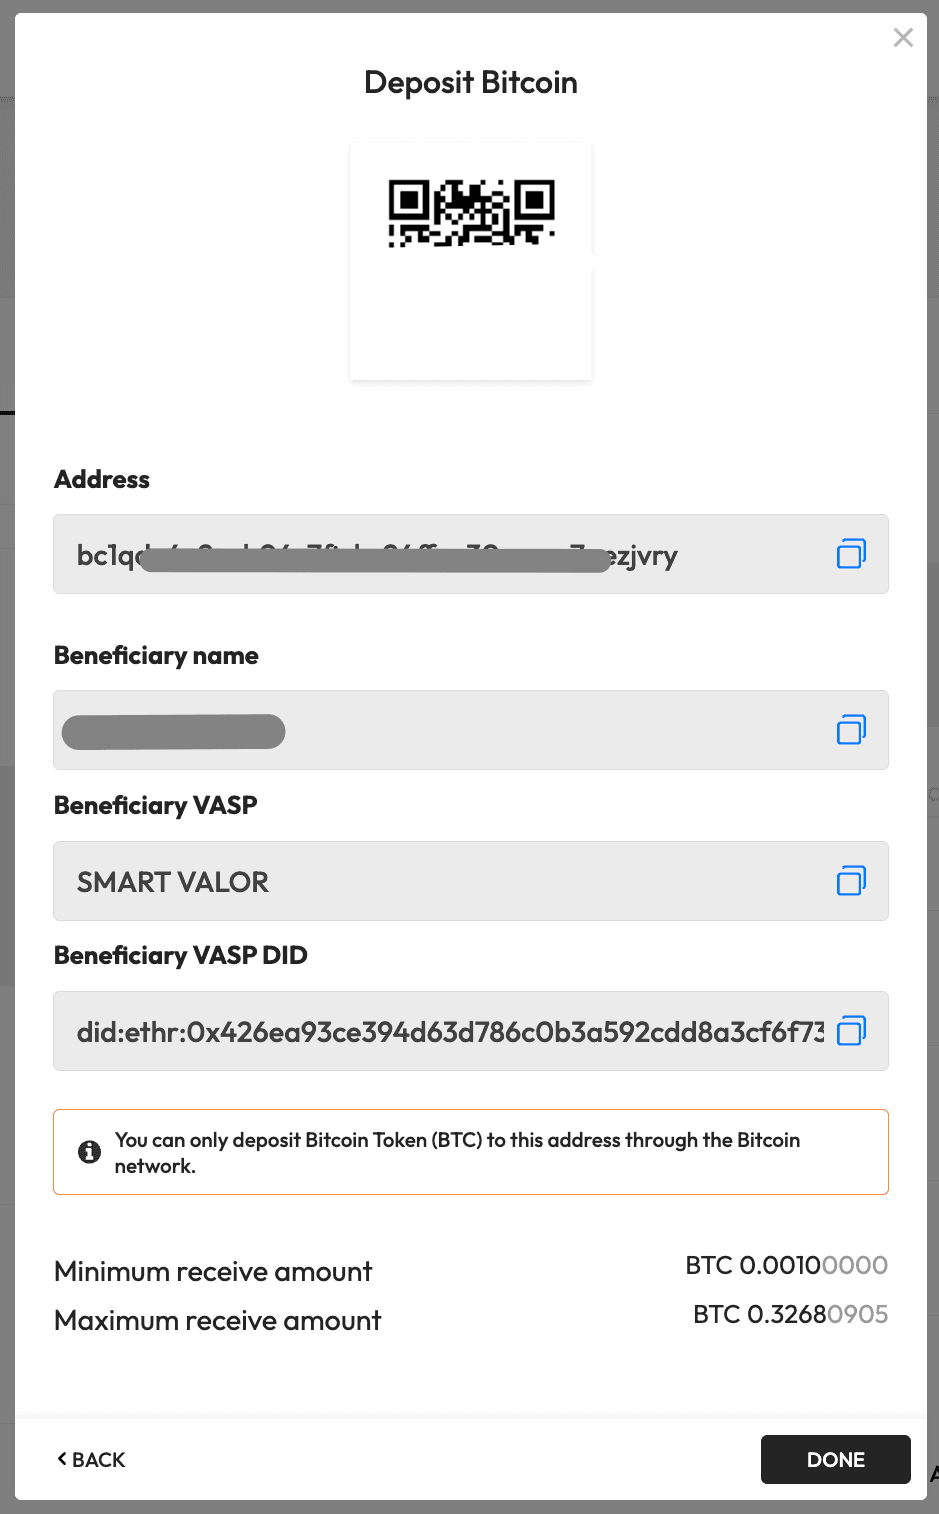Go back with the BACK button
This screenshot has width=939, height=1514.
coord(92,1460)
